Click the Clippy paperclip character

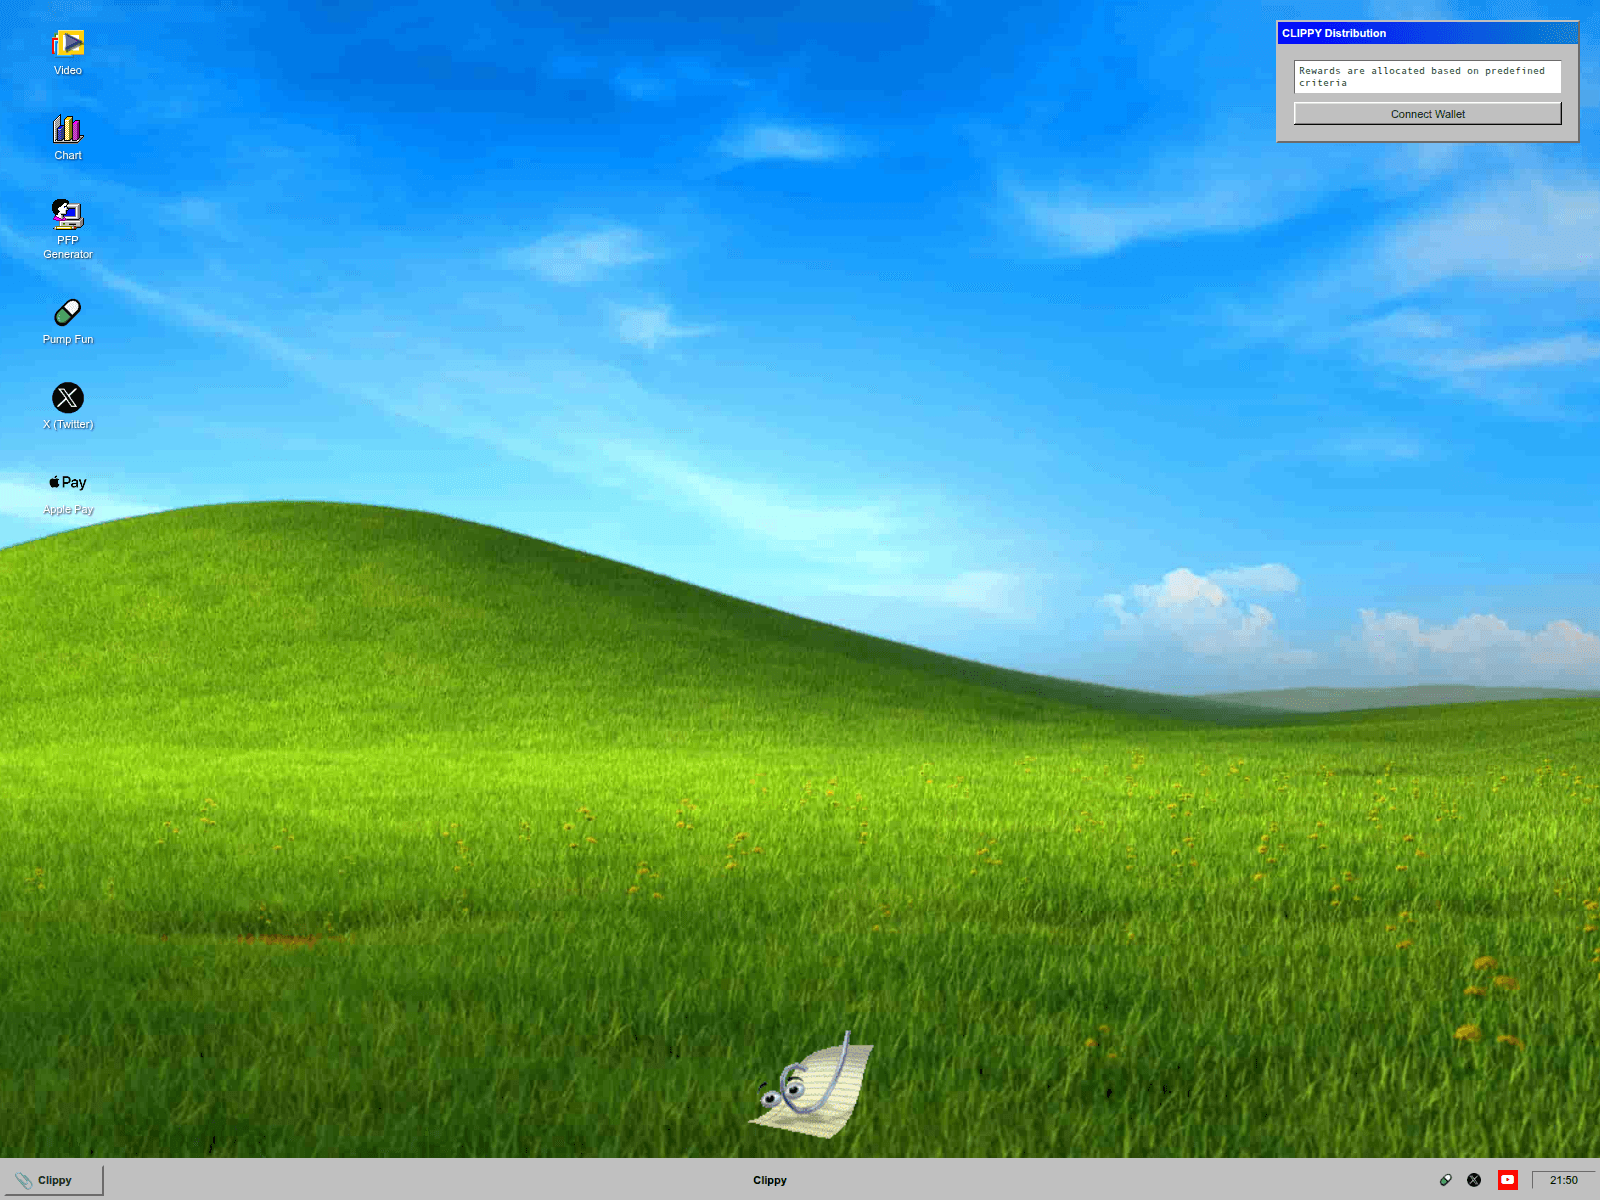(x=811, y=1085)
